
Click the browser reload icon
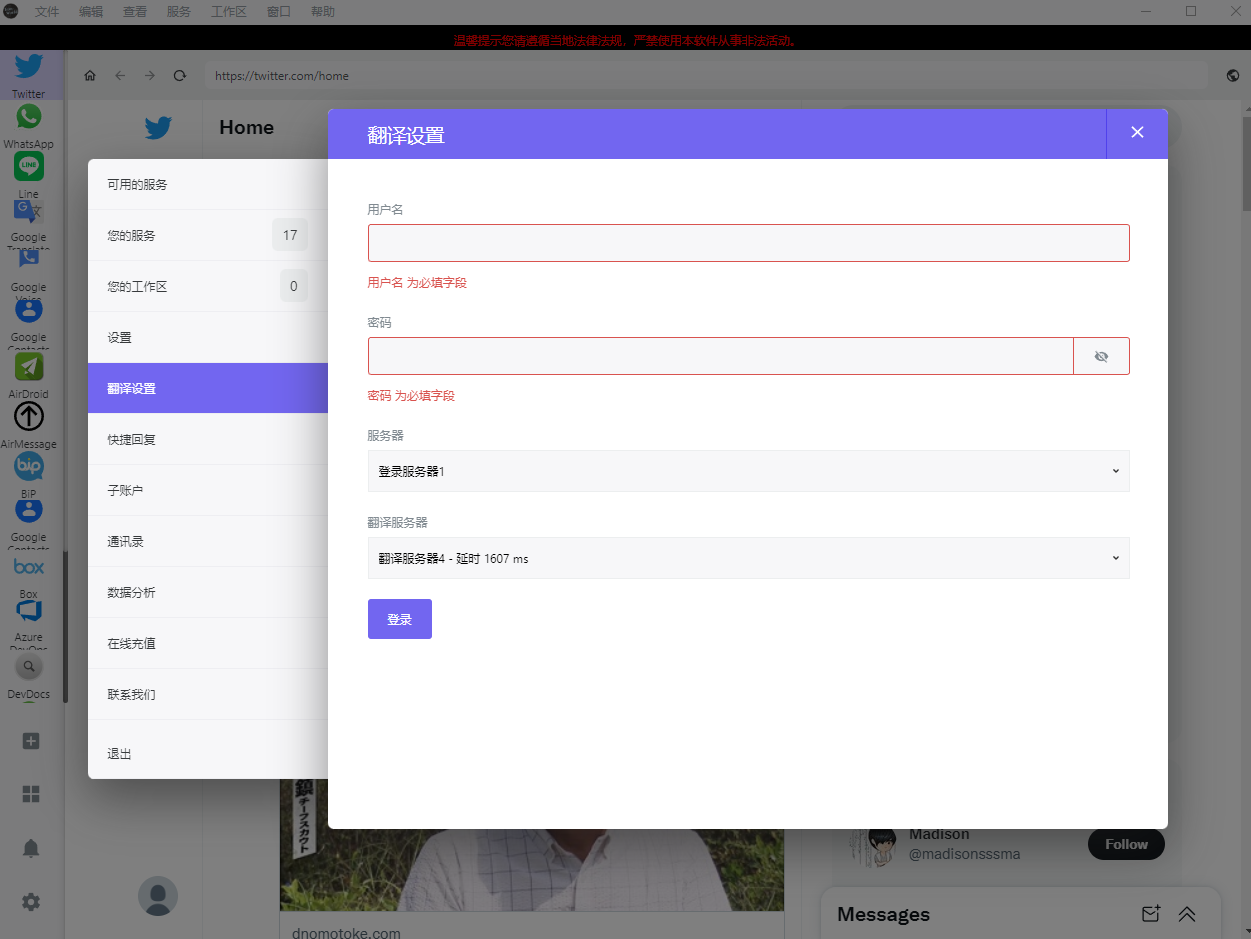click(x=180, y=76)
